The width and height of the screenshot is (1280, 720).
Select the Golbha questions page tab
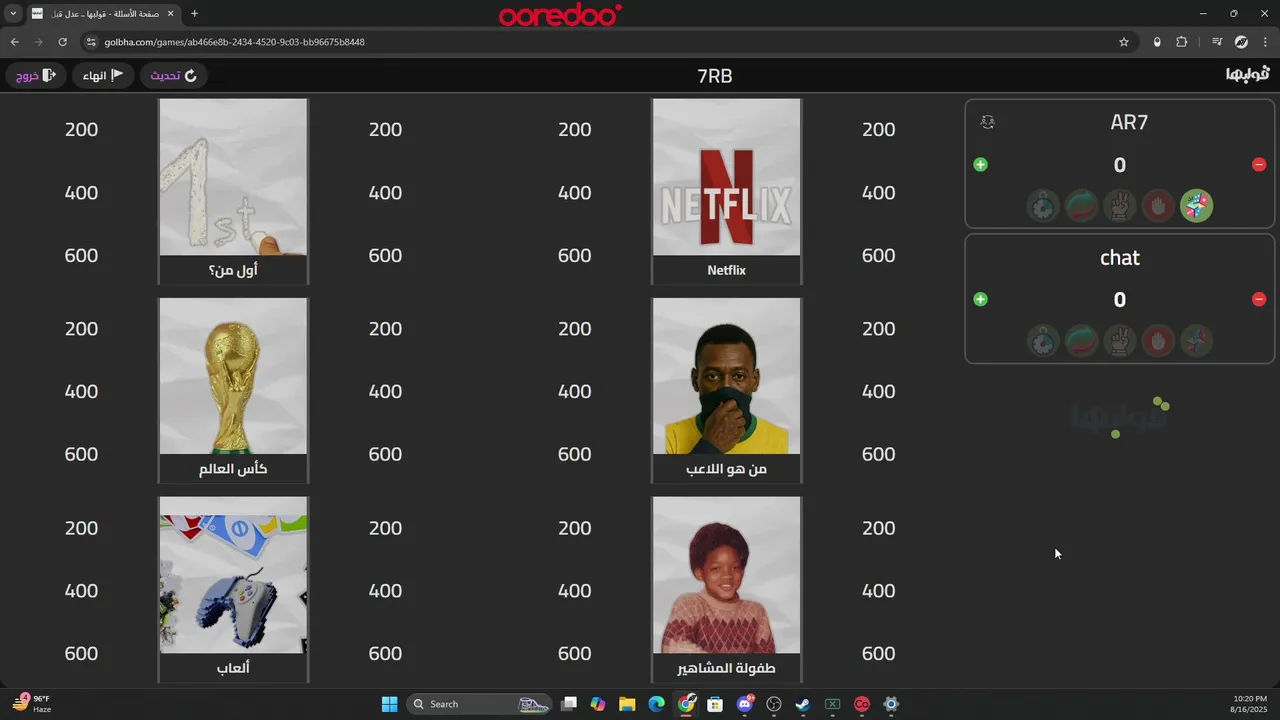click(x=102, y=14)
